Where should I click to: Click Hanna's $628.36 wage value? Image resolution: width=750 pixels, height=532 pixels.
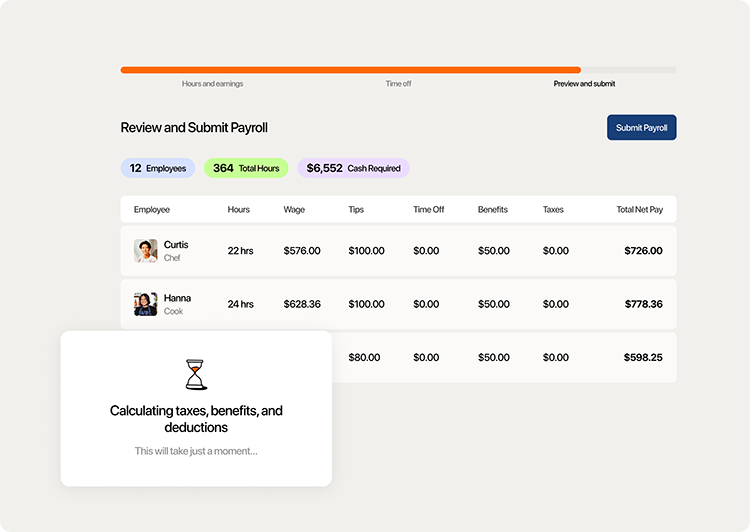(302, 304)
